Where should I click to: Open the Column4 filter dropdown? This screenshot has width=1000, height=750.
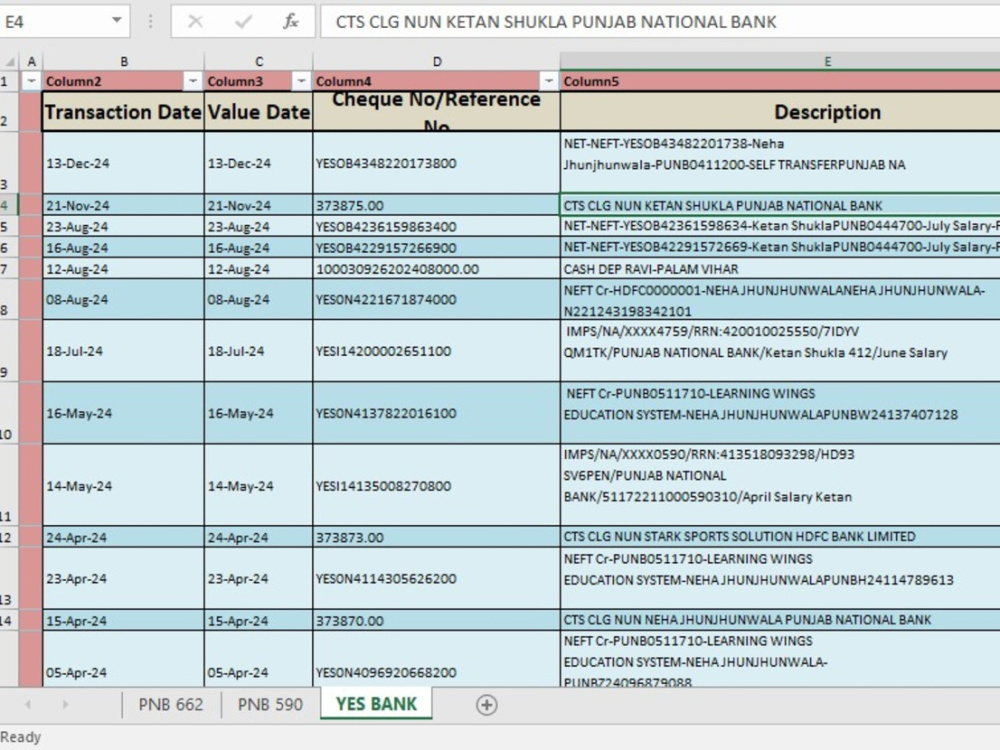coord(548,81)
